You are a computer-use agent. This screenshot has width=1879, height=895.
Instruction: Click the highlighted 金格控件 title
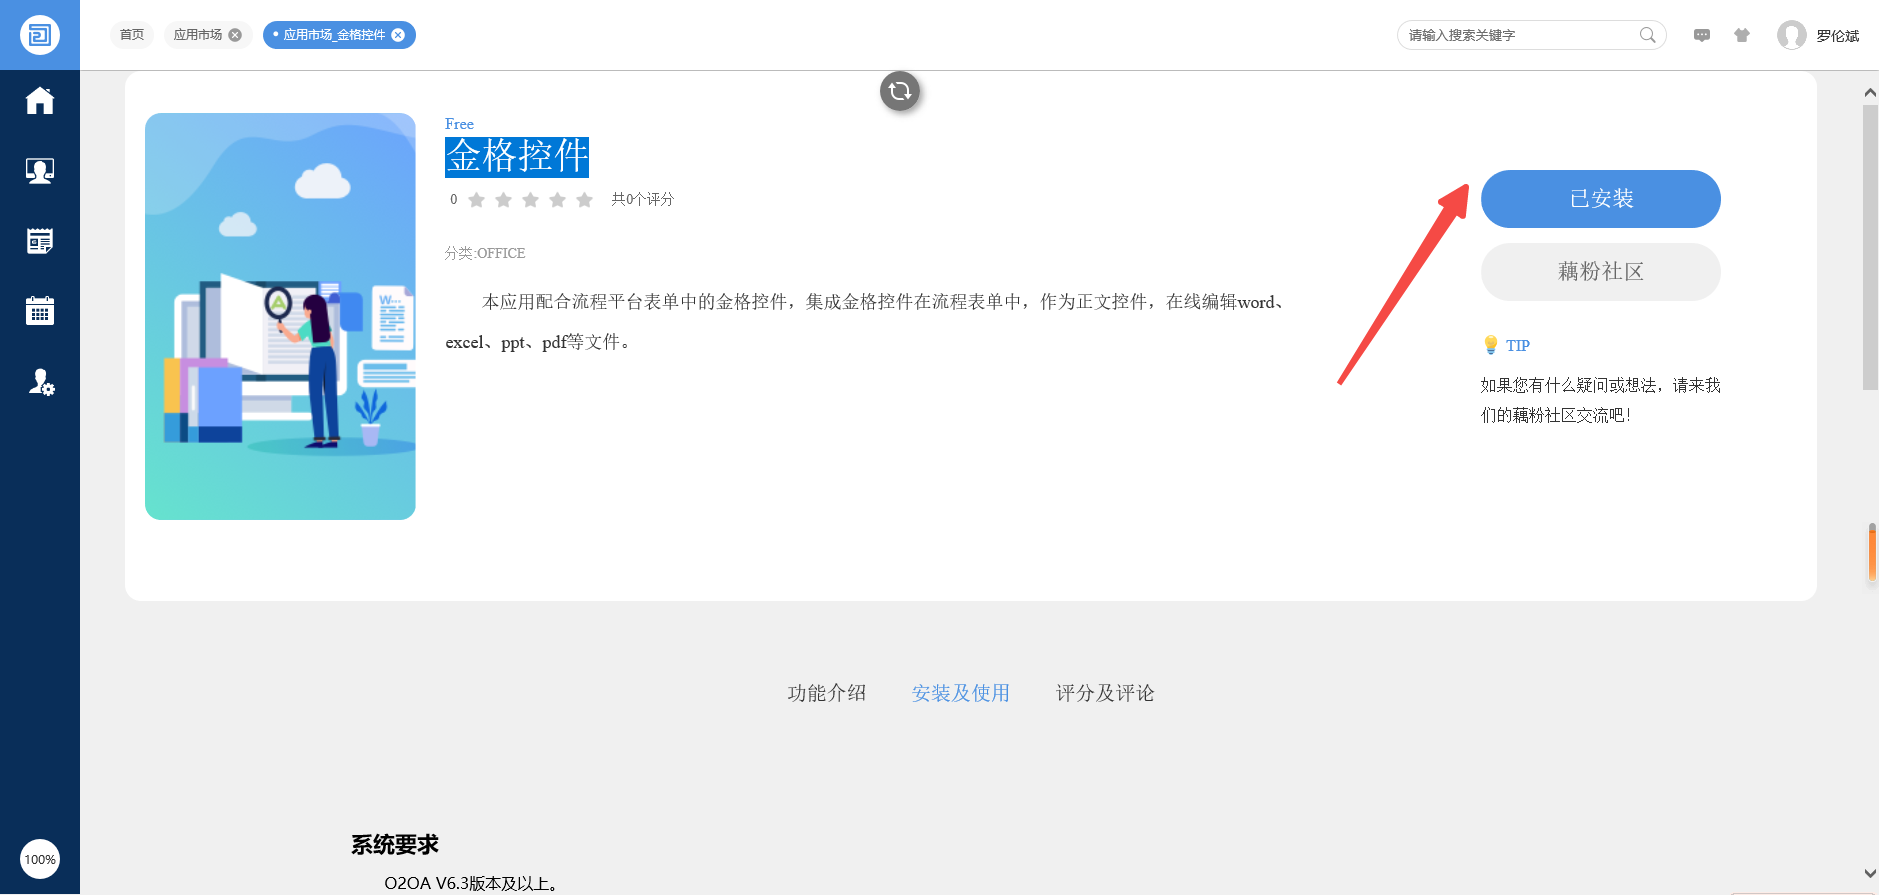517,157
